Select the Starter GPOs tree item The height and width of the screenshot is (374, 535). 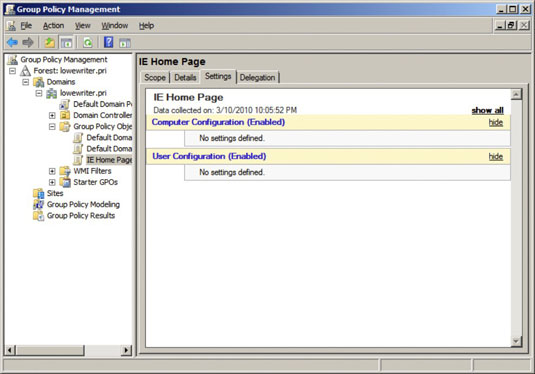(x=96, y=182)
